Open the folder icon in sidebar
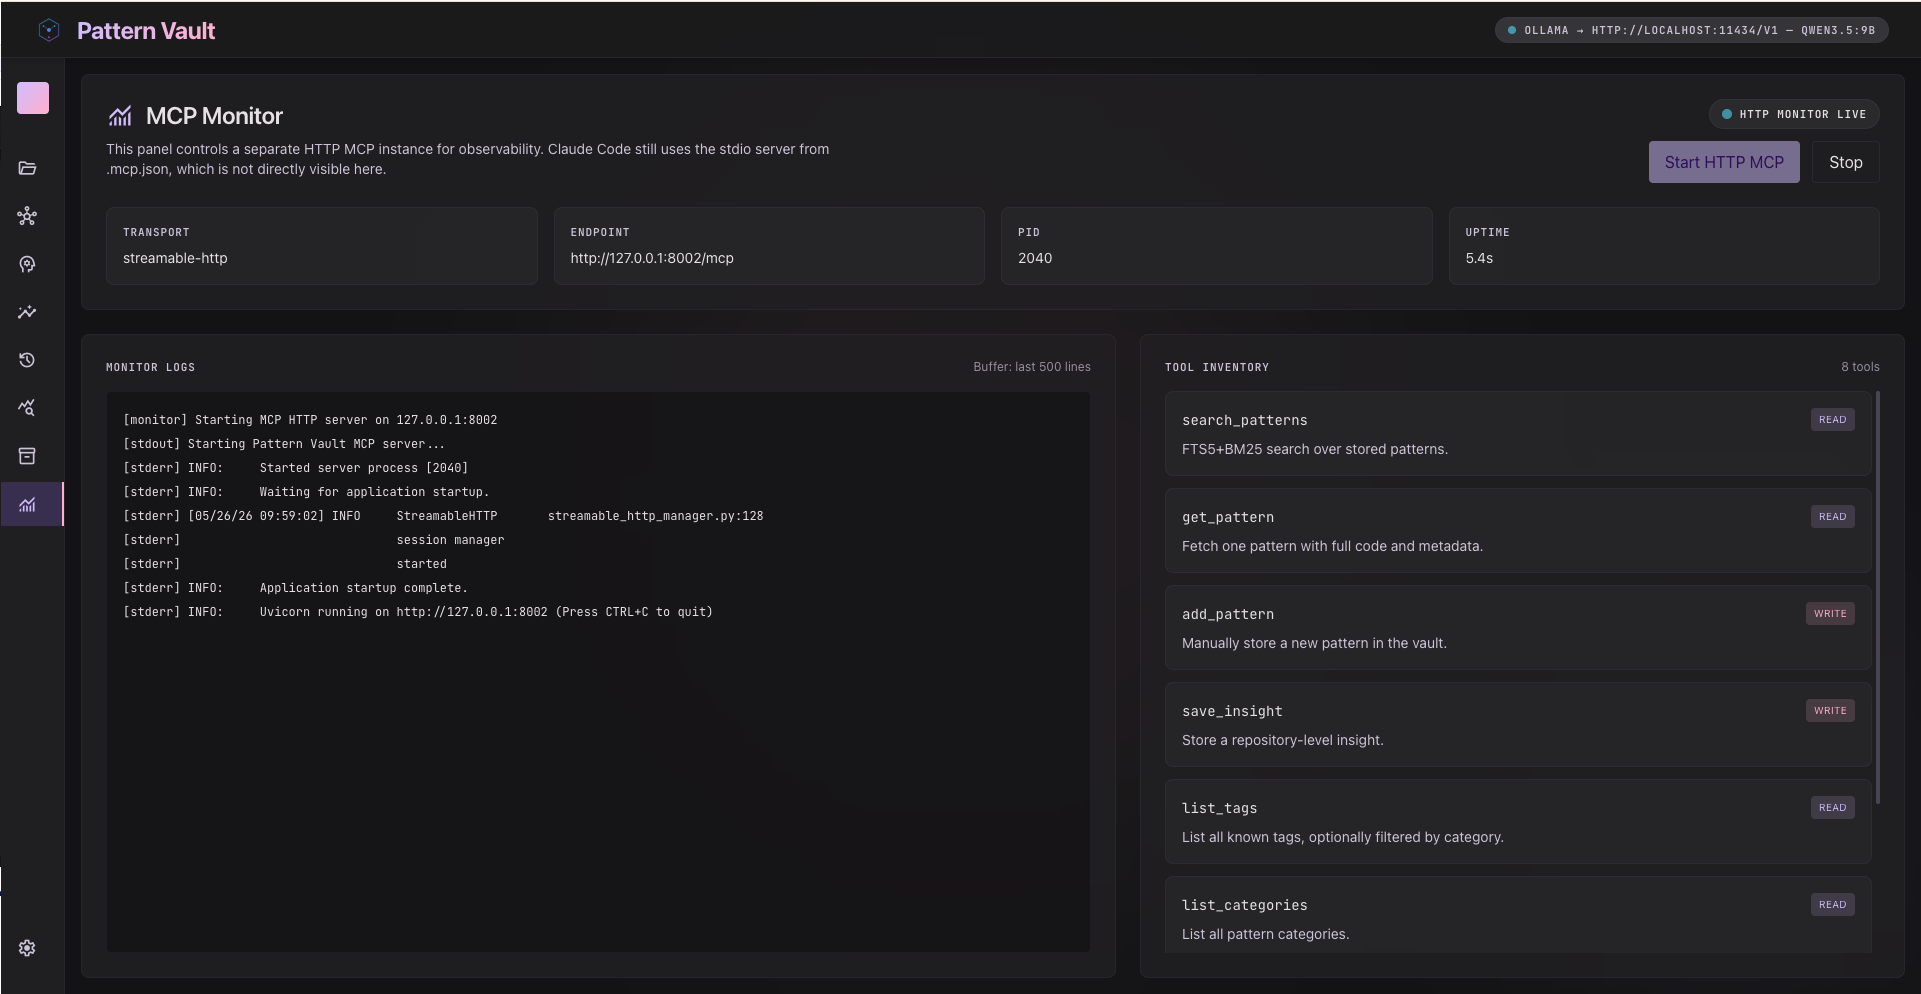1921x994 pixels. [x=27, y=168]
